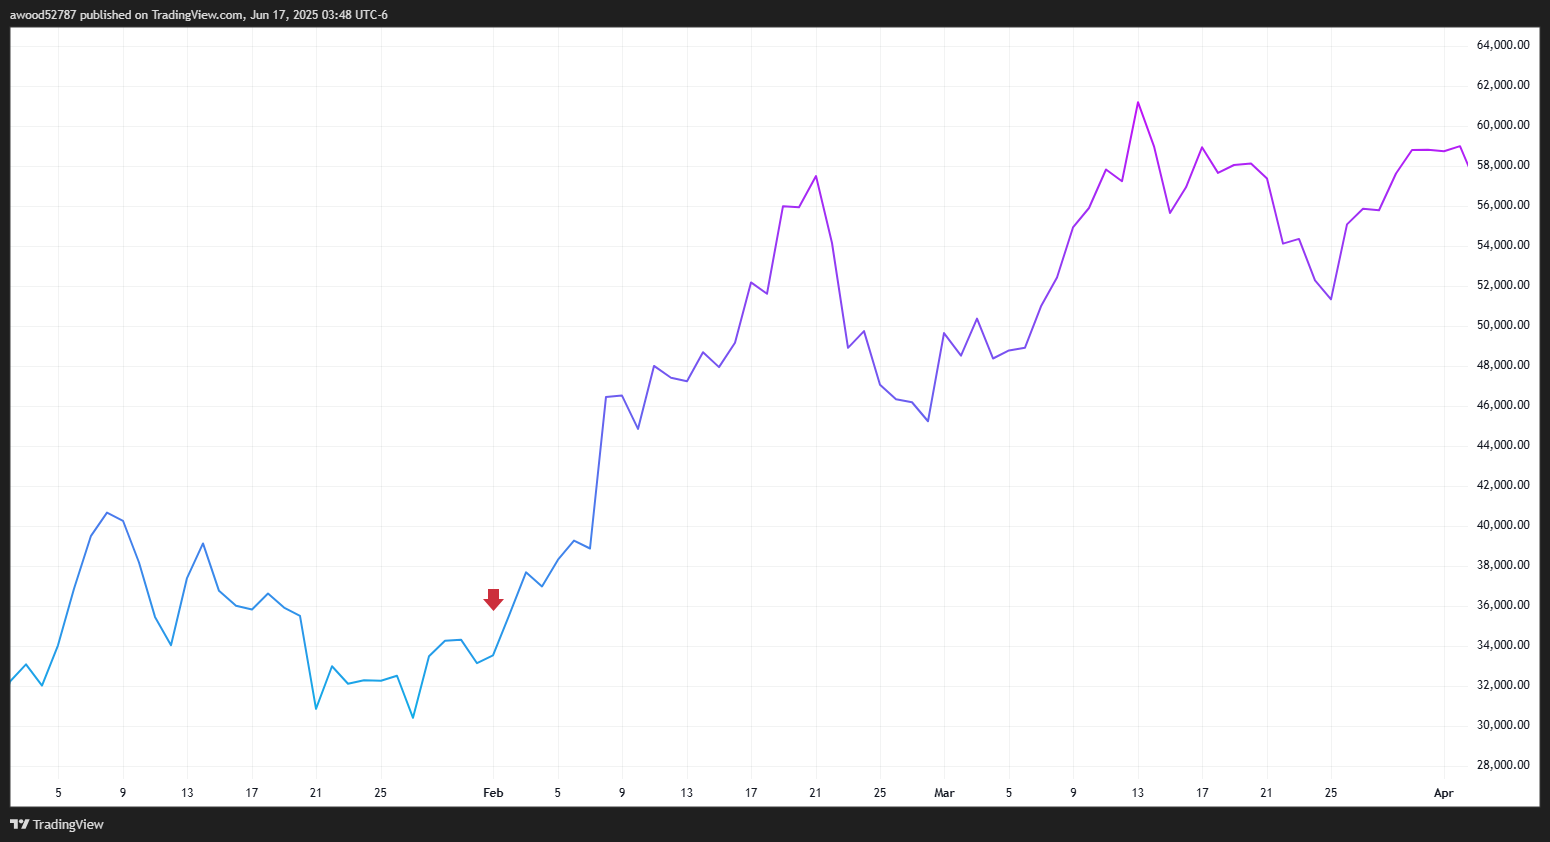The height and width of the screenshot is (842, 1550).
Task: Click the 28,000.00 price axis label
Action: click(x=1503, y=765)
